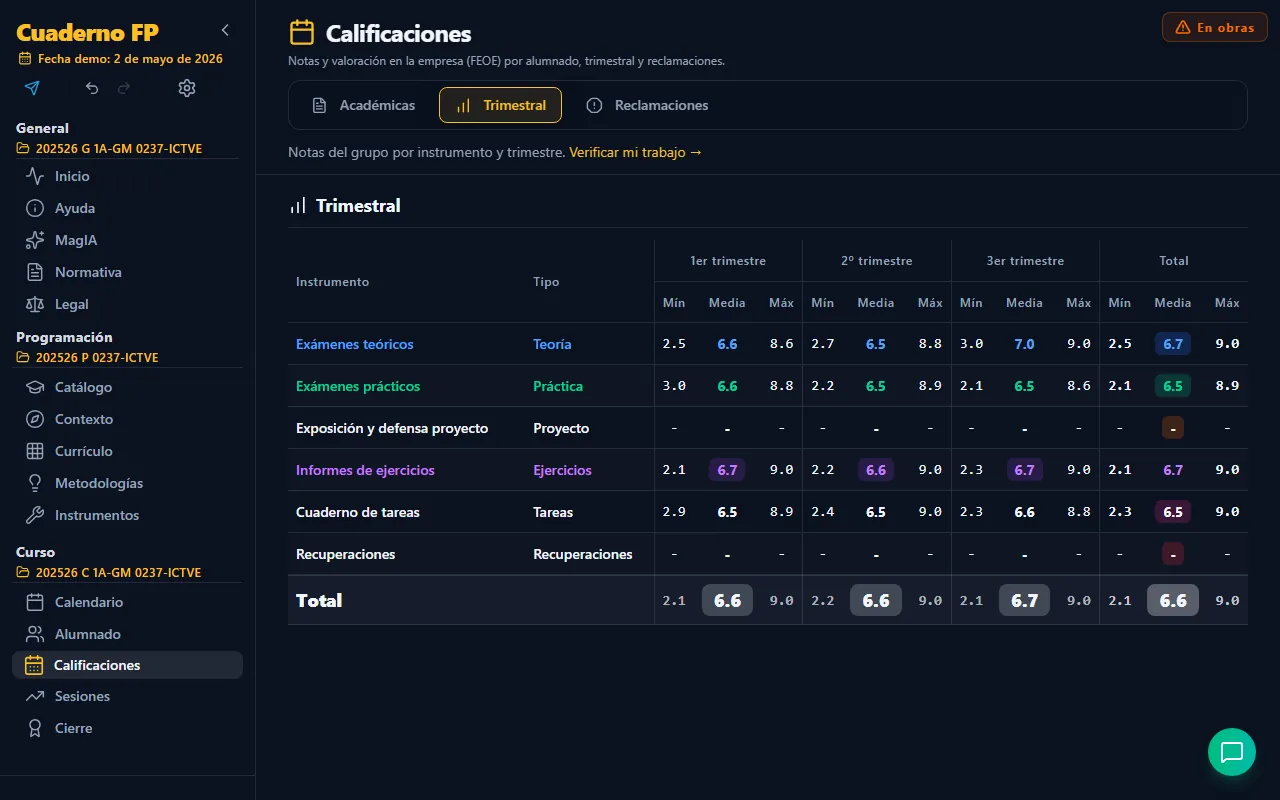Click the Metodologías lightbulb icon
This screenshot has width=1280, height=800.
click(35, 483)
